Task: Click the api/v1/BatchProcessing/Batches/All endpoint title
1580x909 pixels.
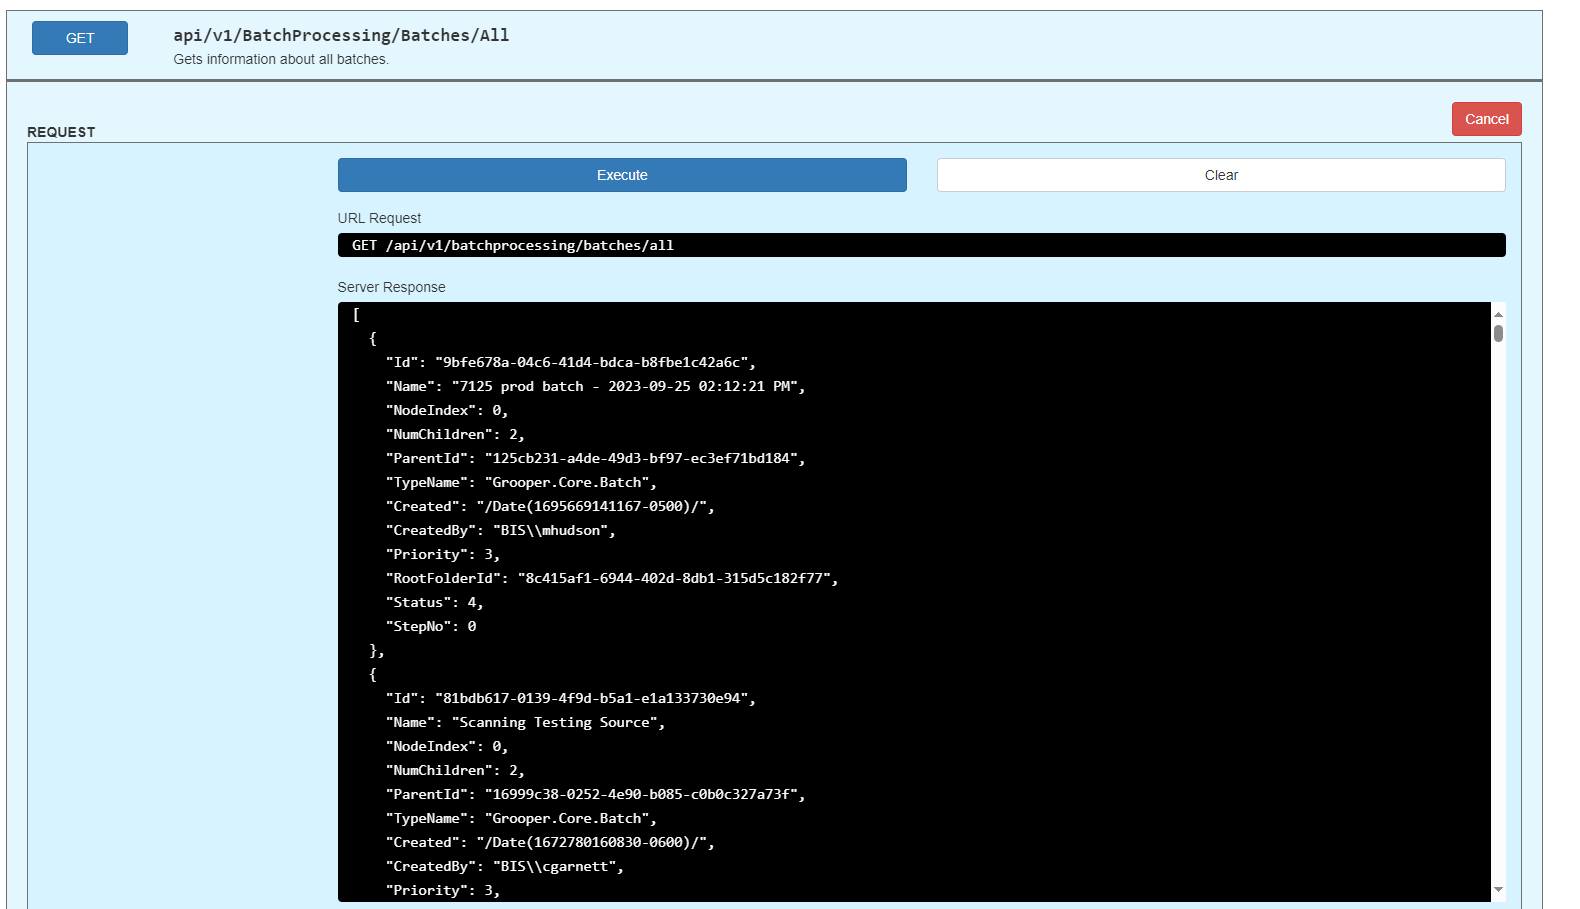Action: point(341,35)
